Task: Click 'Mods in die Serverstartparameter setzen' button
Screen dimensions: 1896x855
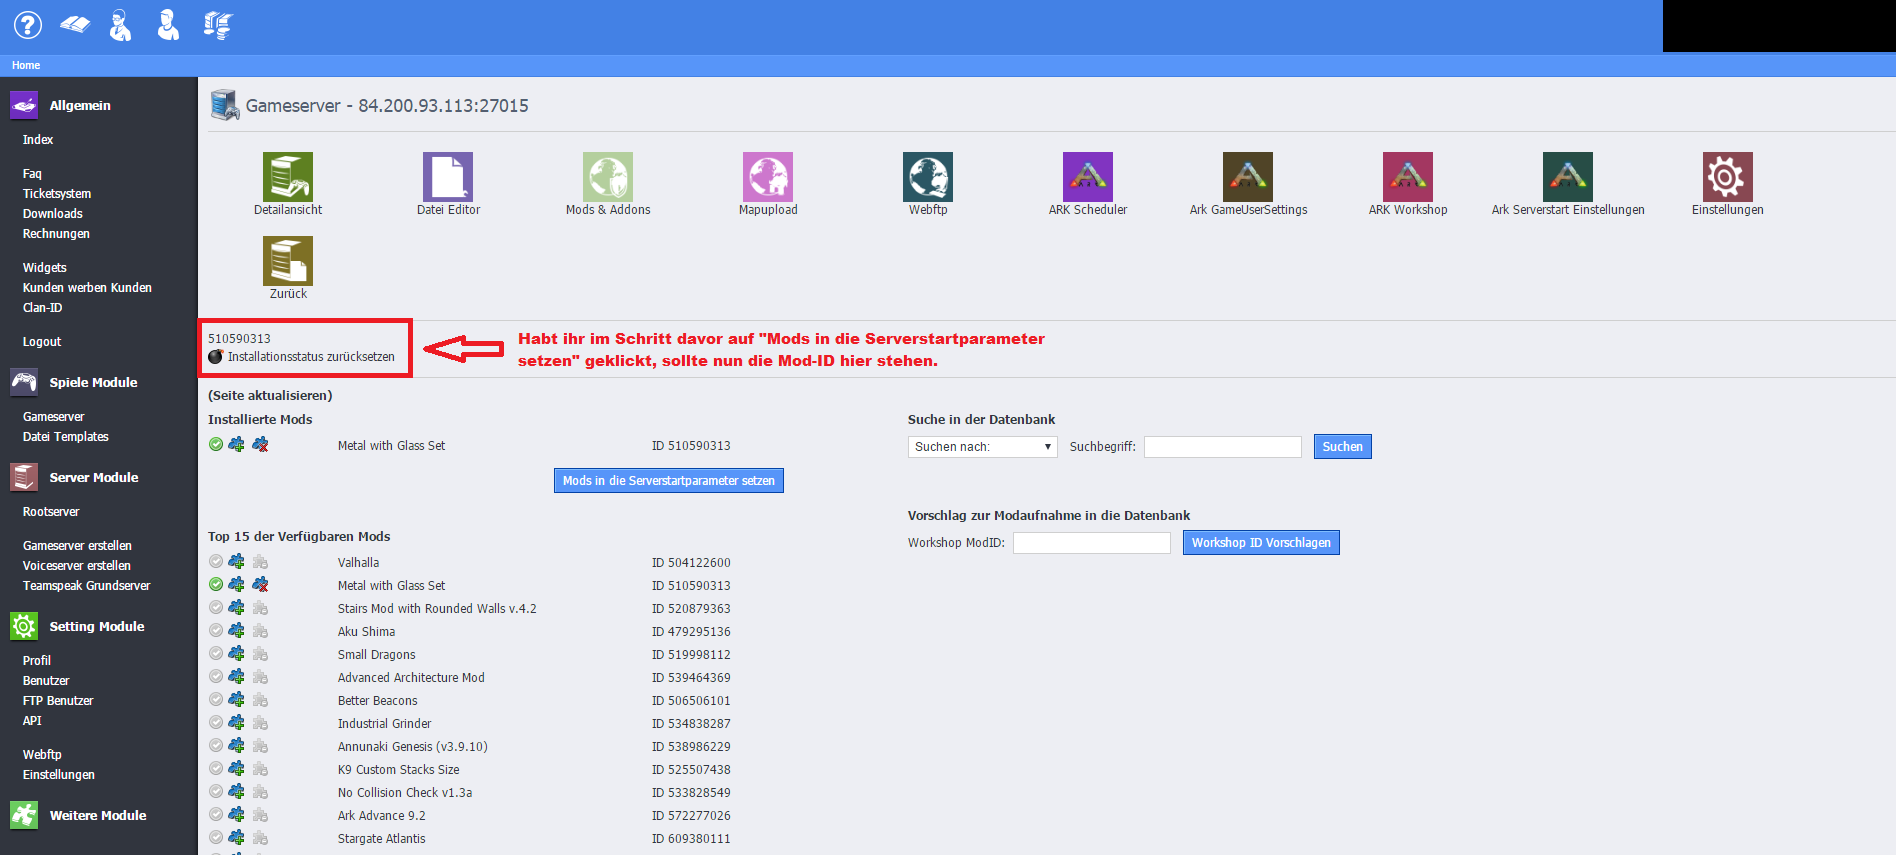Action: tap(668, 481)
